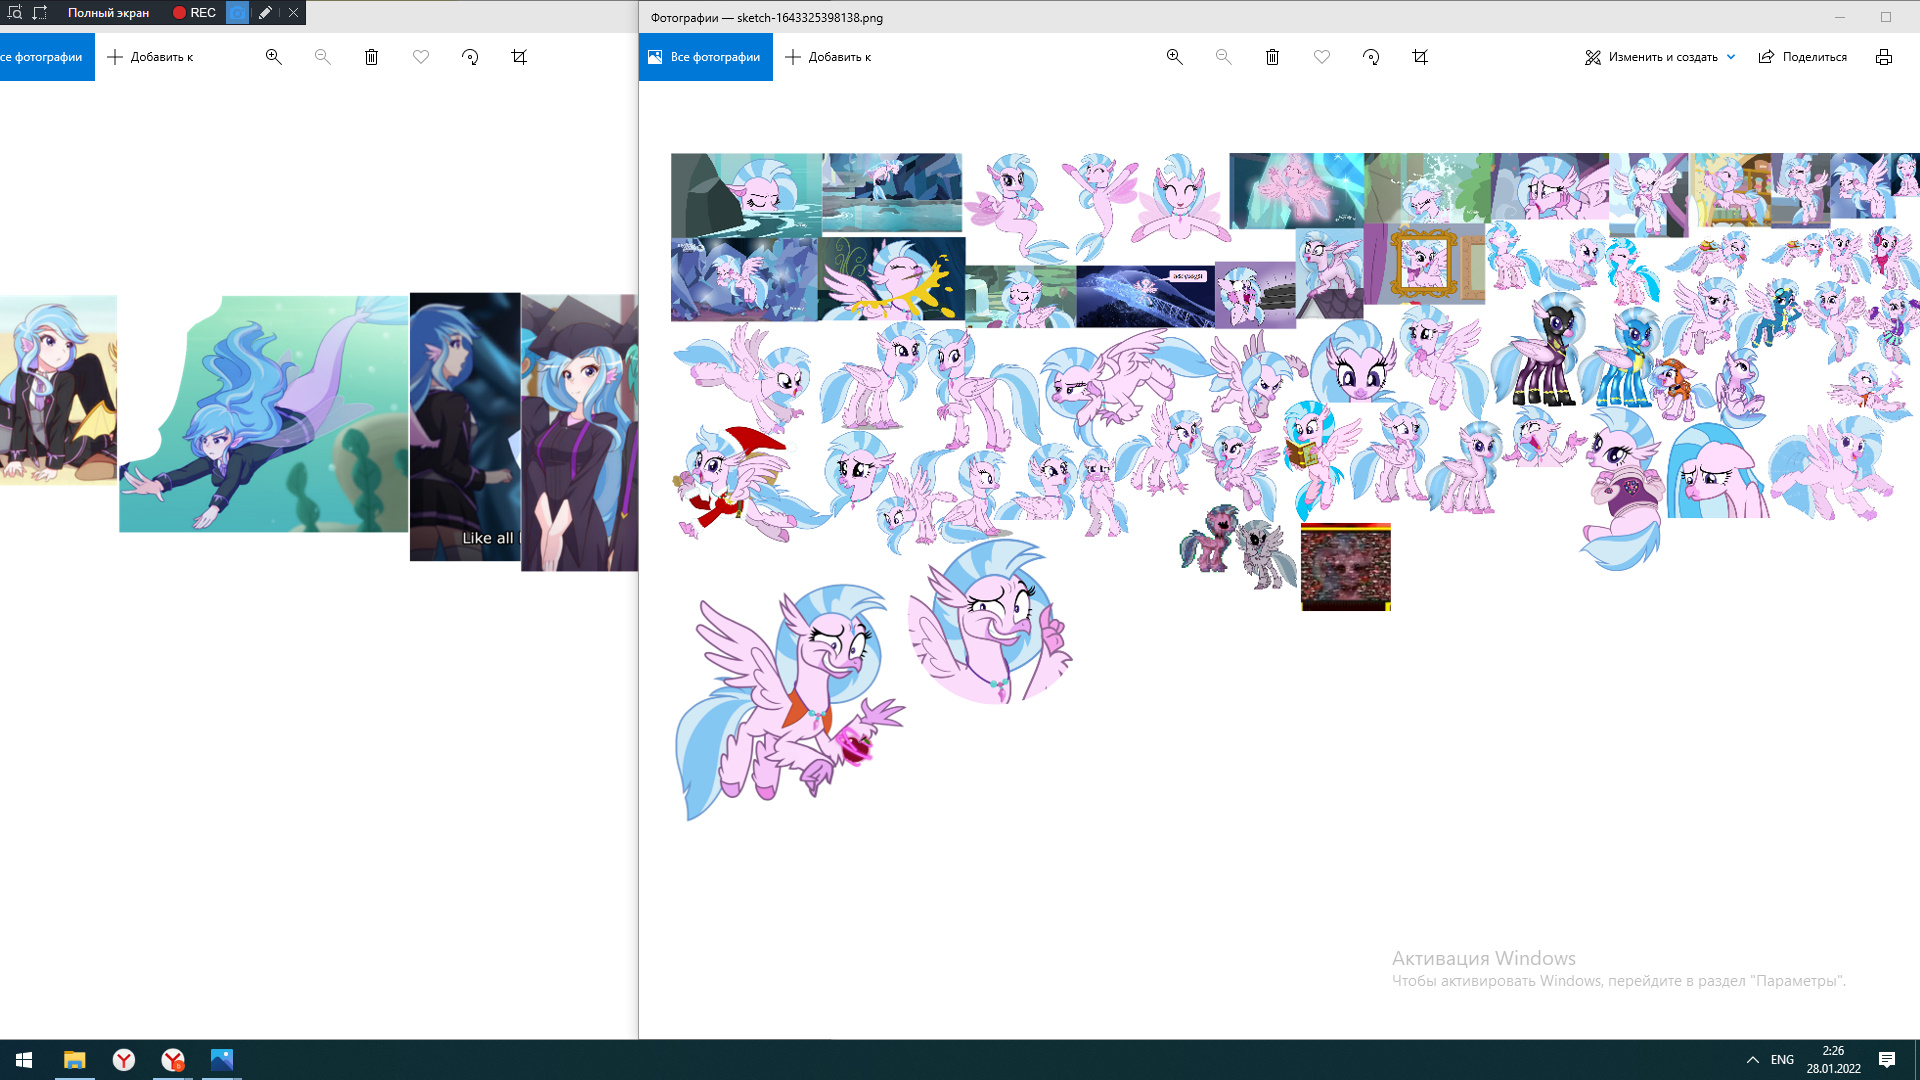Click ENG language indicator in taskbar
This screenshot has width=1920, height=1080.
tap(1782, 1060)
